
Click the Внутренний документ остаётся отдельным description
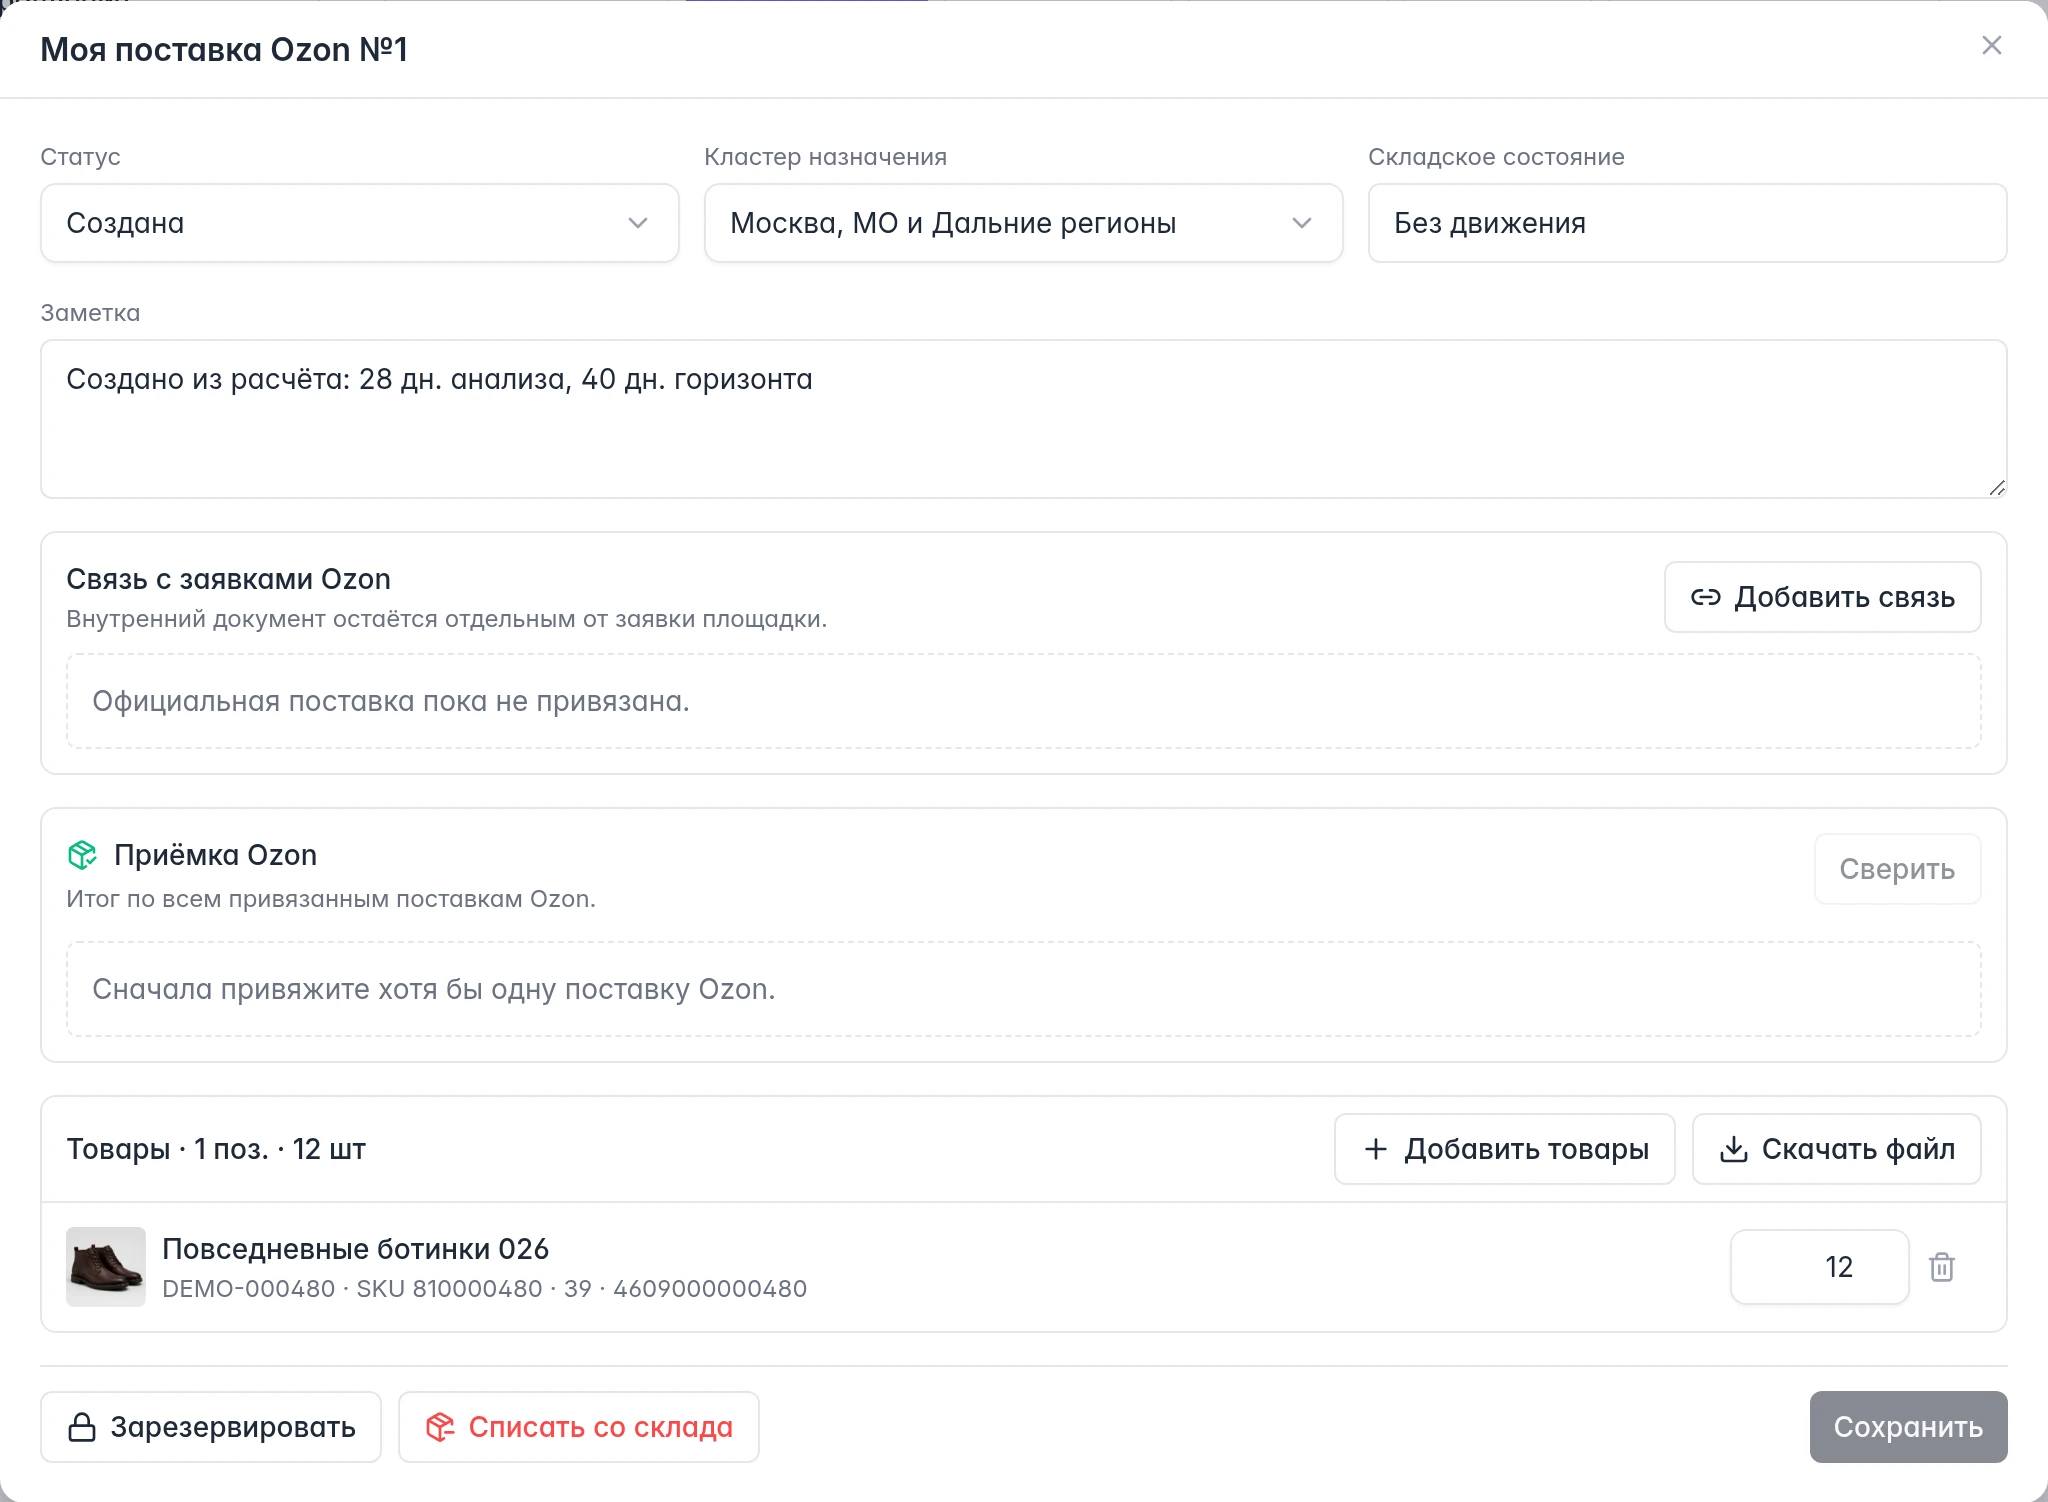[x=446, y=619]
